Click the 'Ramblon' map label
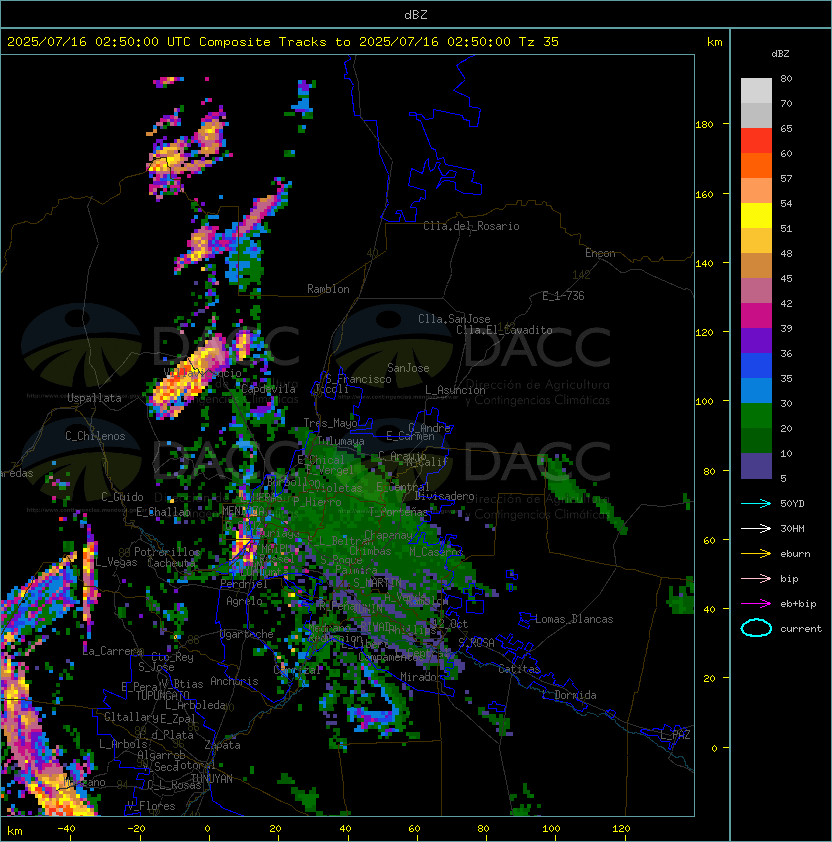The image size is (832, 842). pos(328,289)
